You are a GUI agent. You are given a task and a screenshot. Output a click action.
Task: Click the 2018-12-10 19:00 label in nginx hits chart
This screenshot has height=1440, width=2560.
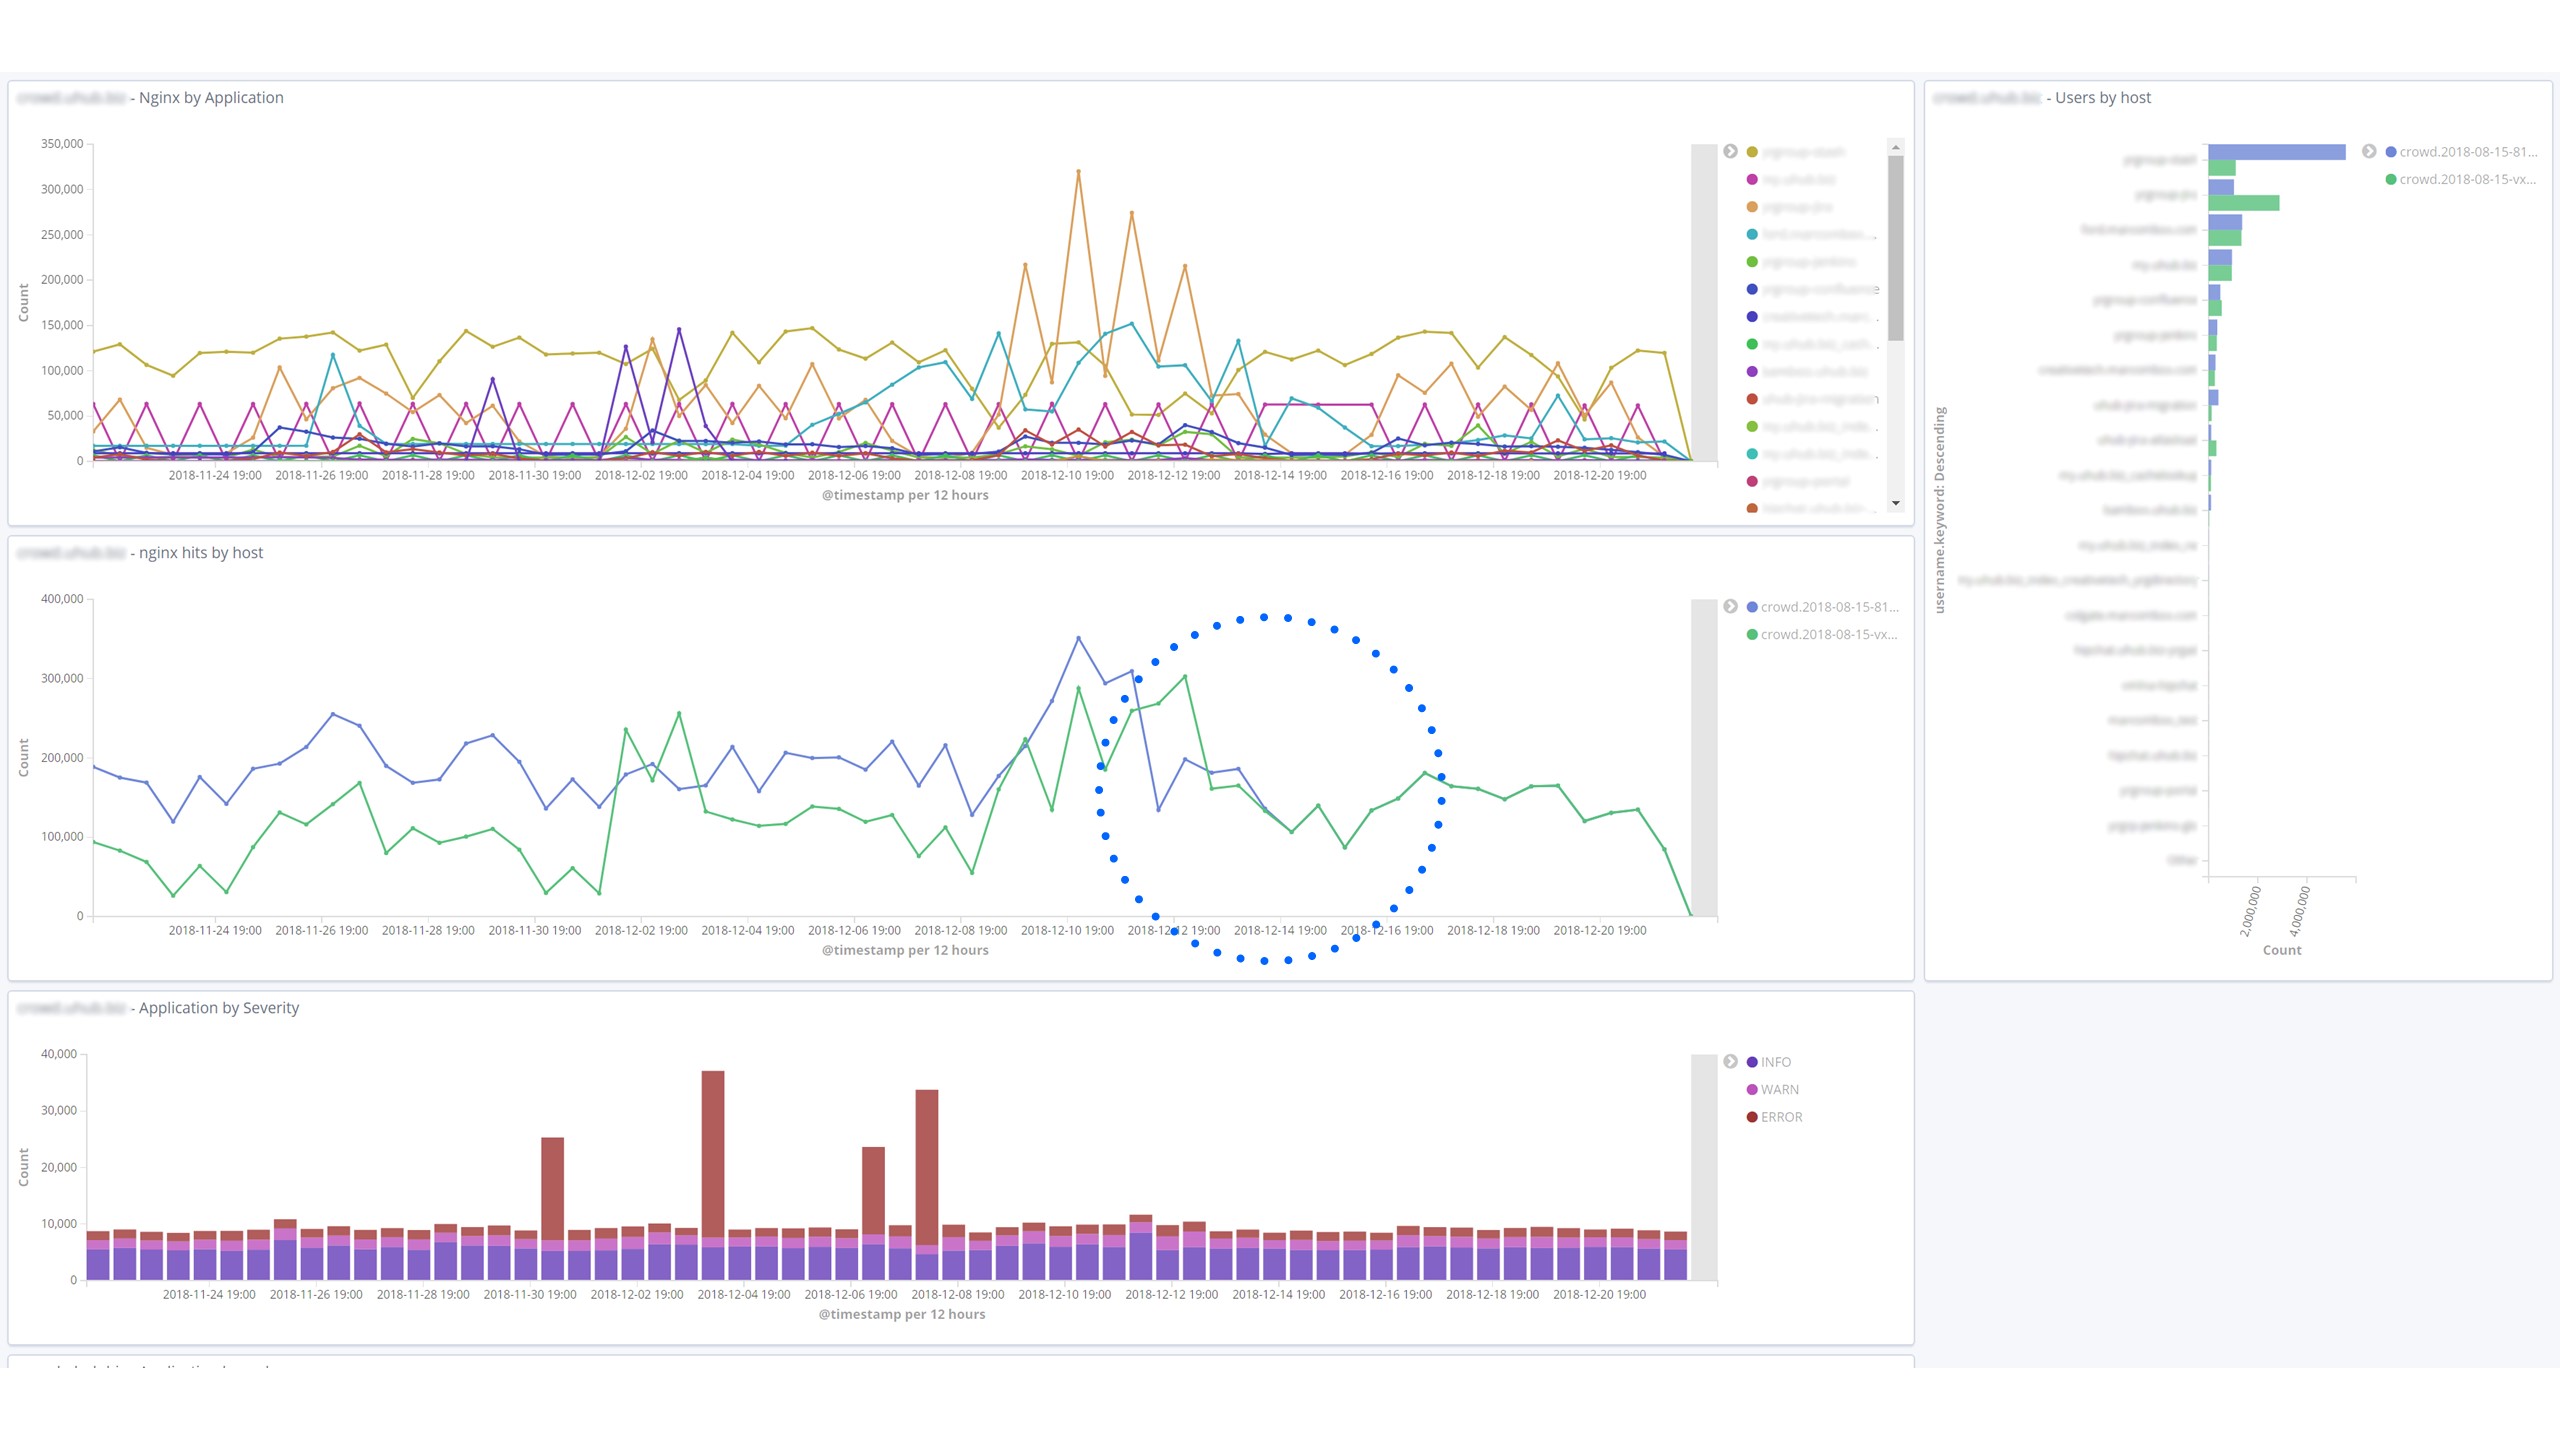1067,930
